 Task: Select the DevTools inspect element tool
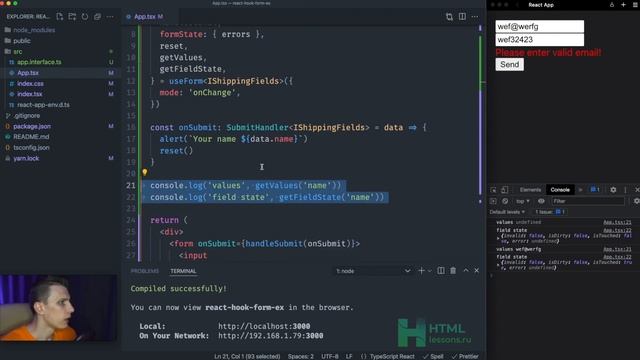pos(493,190)
